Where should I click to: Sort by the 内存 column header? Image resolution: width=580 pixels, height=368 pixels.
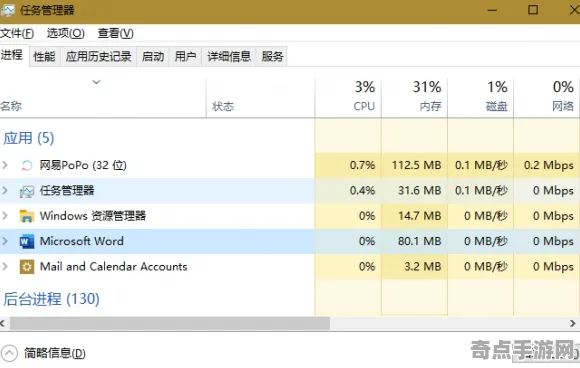point(414,98)
